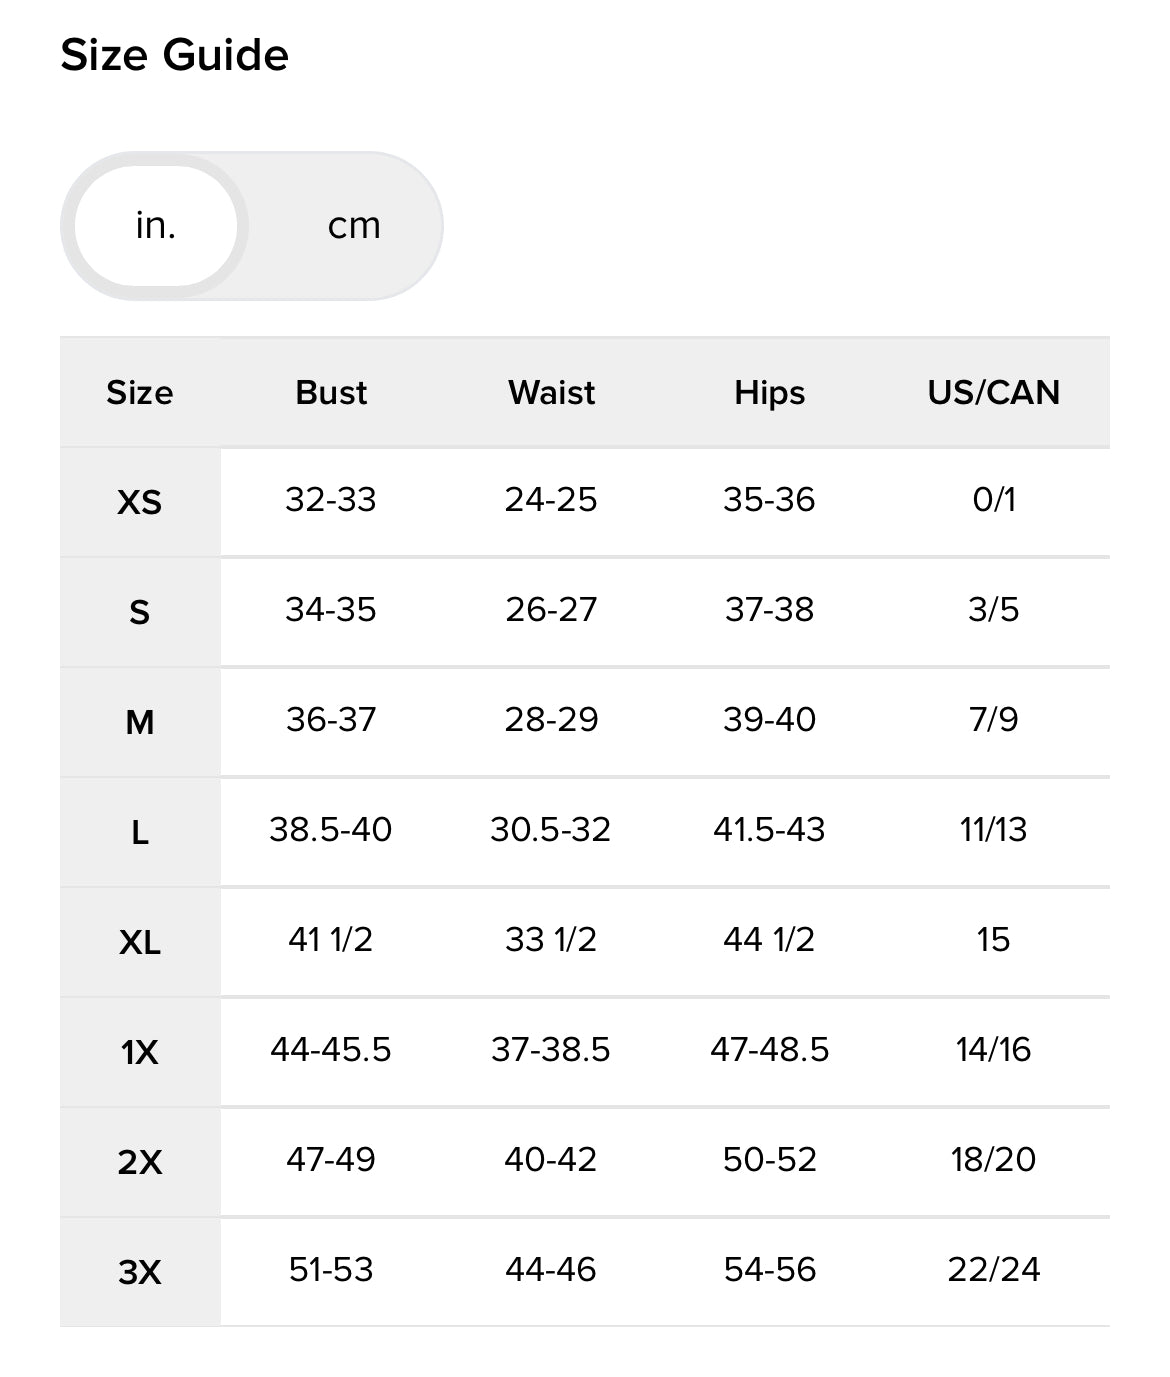Click the 3X US/CAN value 22/24
Screen dimensions: 1170x1377
point(993,1269)
